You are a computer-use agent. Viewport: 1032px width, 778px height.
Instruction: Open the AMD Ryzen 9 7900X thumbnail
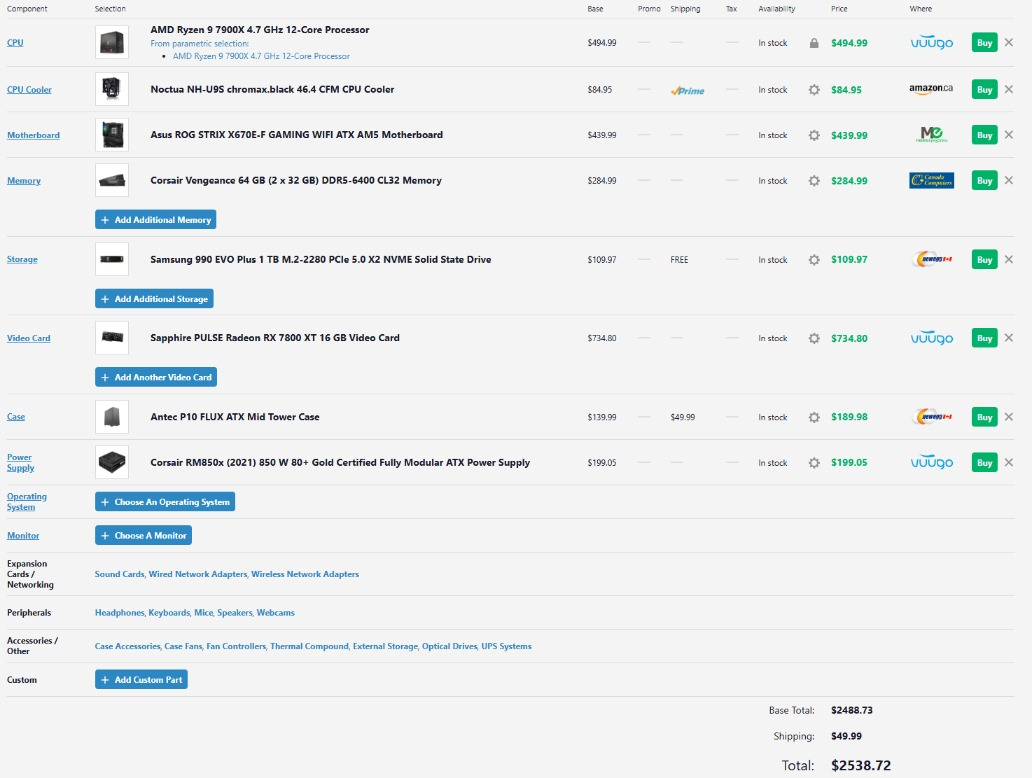(112, 42)
